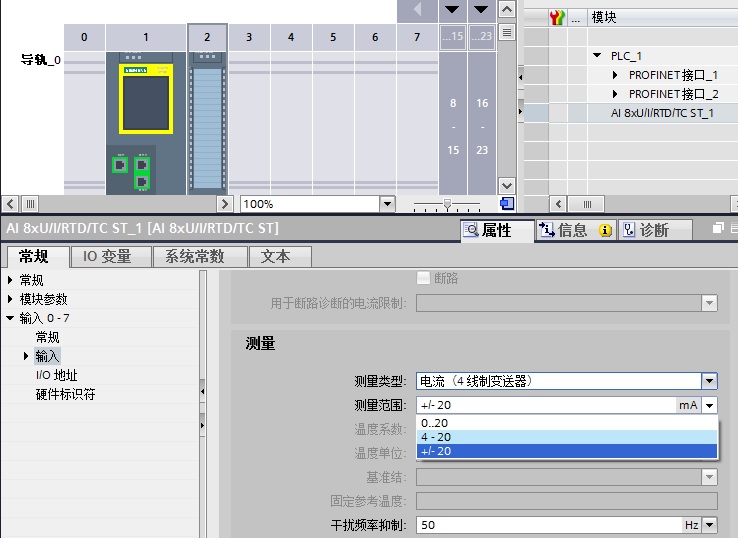The image size is (738, 538).
Task: Click the slot 0 column header
Action: pos(84,37)
